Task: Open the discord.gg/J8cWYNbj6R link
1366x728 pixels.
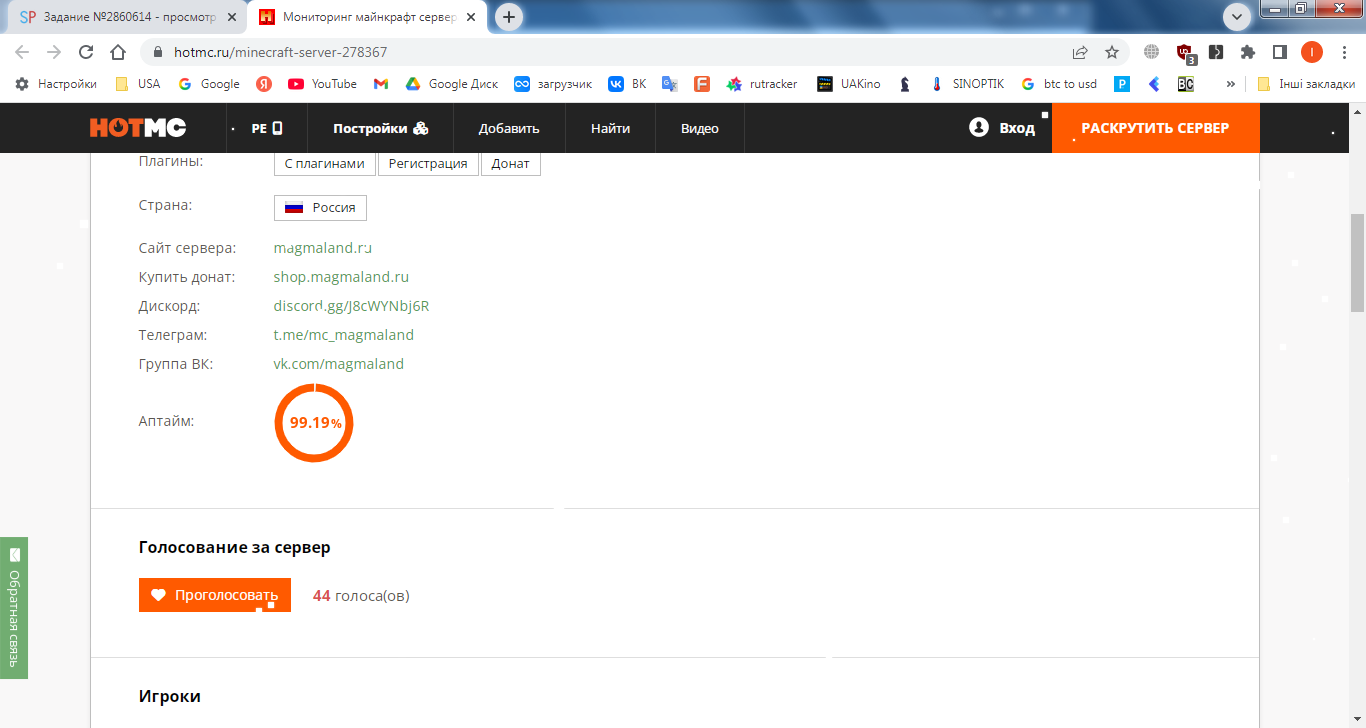Action: click(351, 306)
